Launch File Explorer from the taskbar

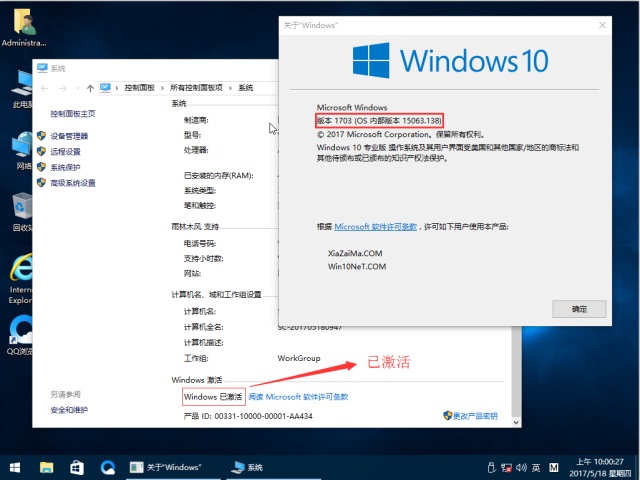[46, 467]
